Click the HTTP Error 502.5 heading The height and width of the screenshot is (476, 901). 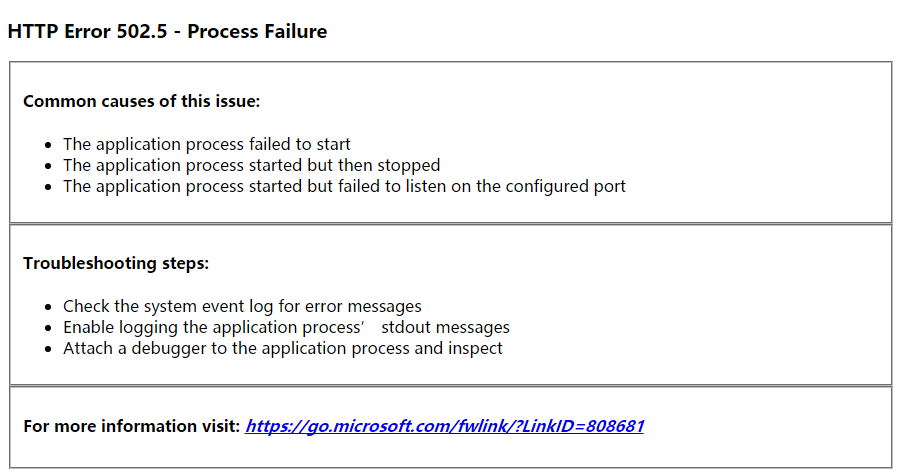[167, 31]
